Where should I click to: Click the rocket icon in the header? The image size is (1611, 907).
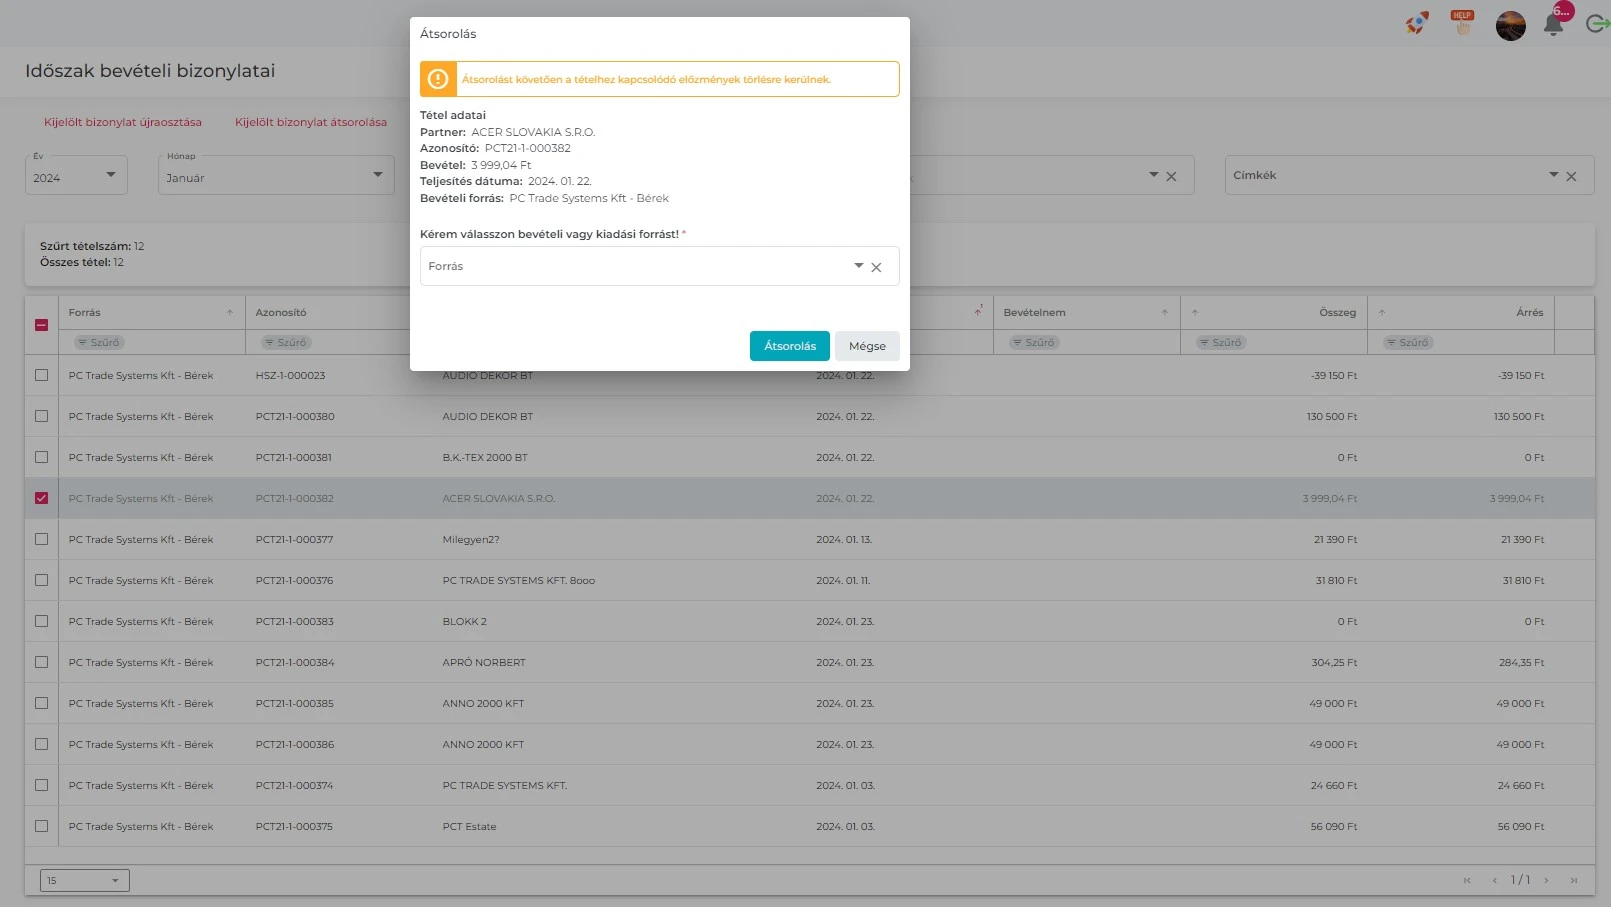[1416, 23]
